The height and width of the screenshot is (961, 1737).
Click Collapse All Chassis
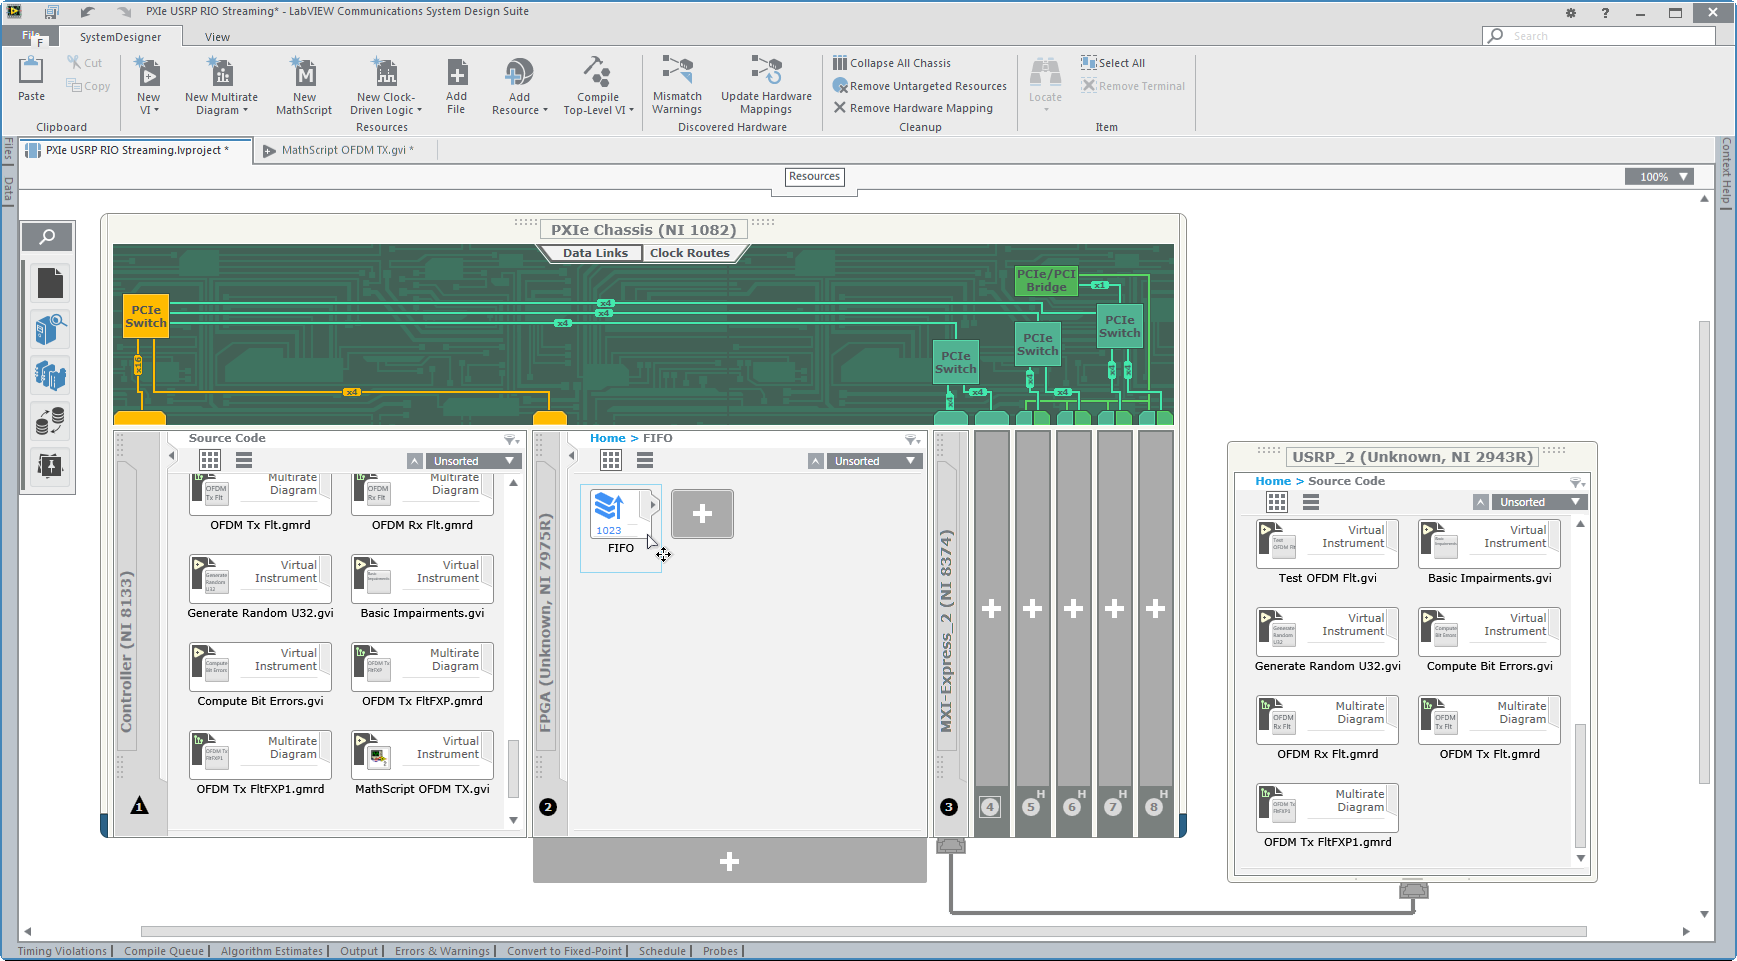click(x=892, y=63)
